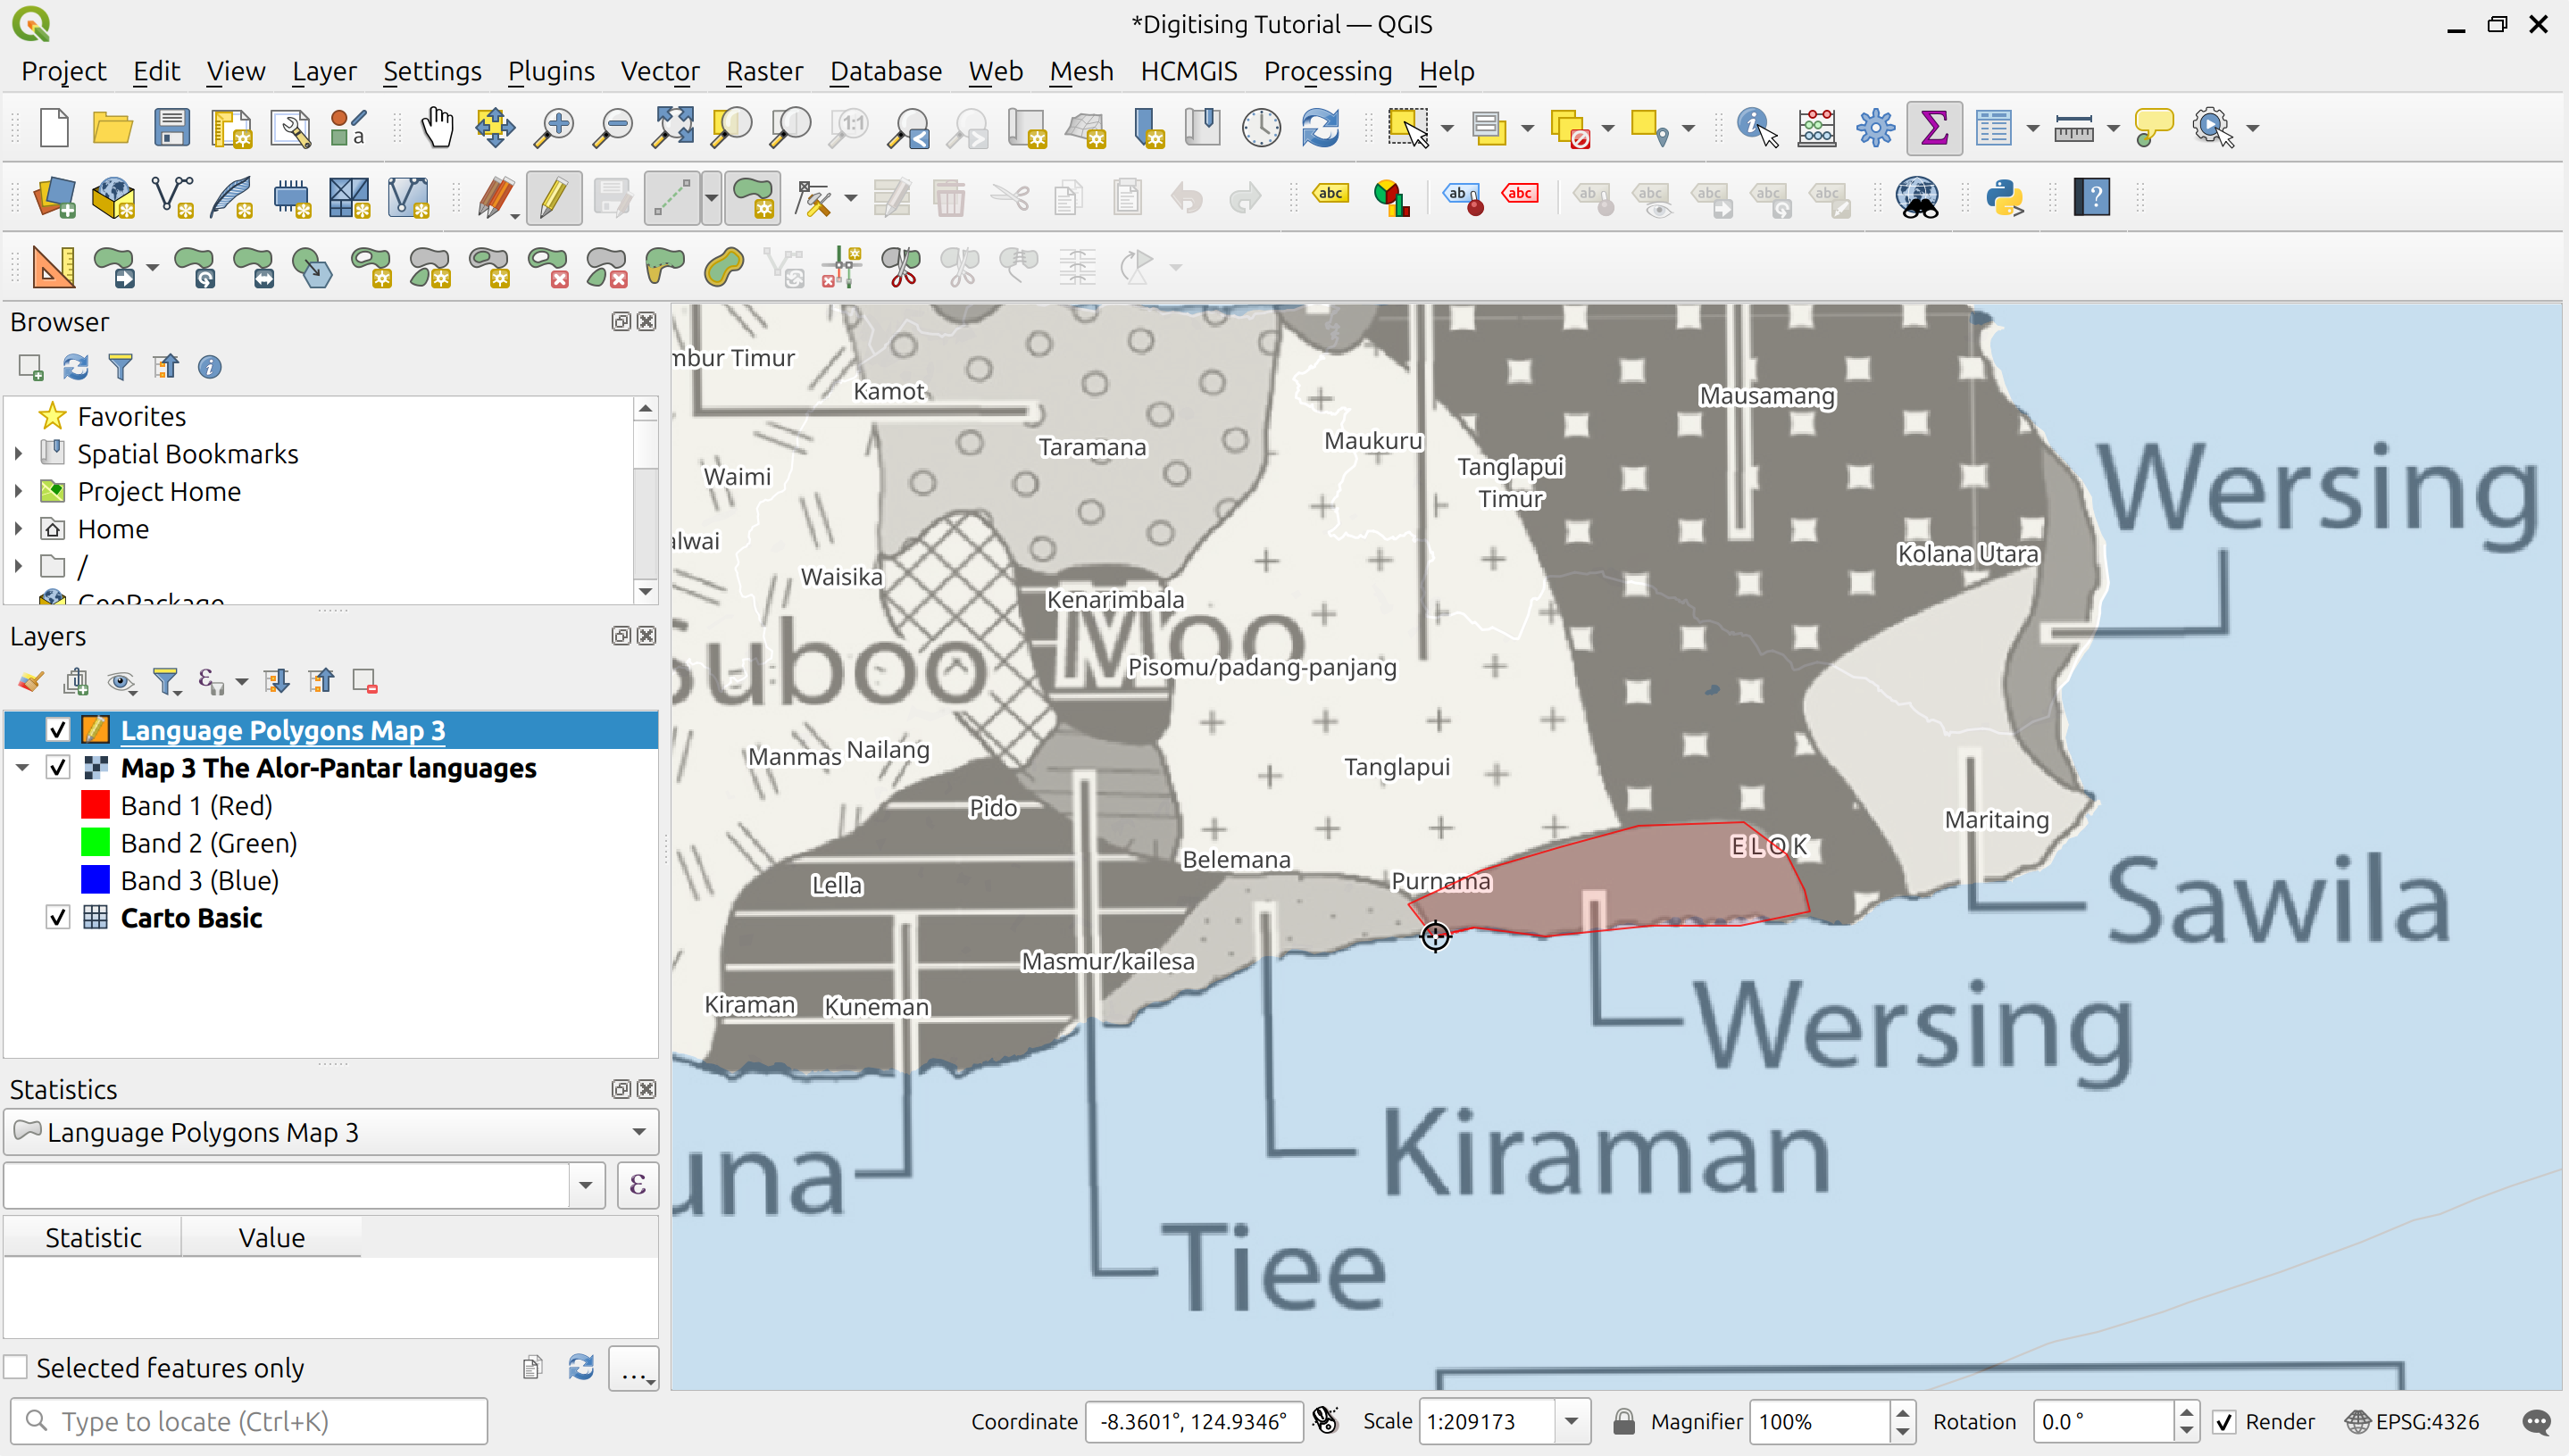Expand the Spatial Bookmarks tree item
The image size is (2569, 1456).
coord(18,453)
